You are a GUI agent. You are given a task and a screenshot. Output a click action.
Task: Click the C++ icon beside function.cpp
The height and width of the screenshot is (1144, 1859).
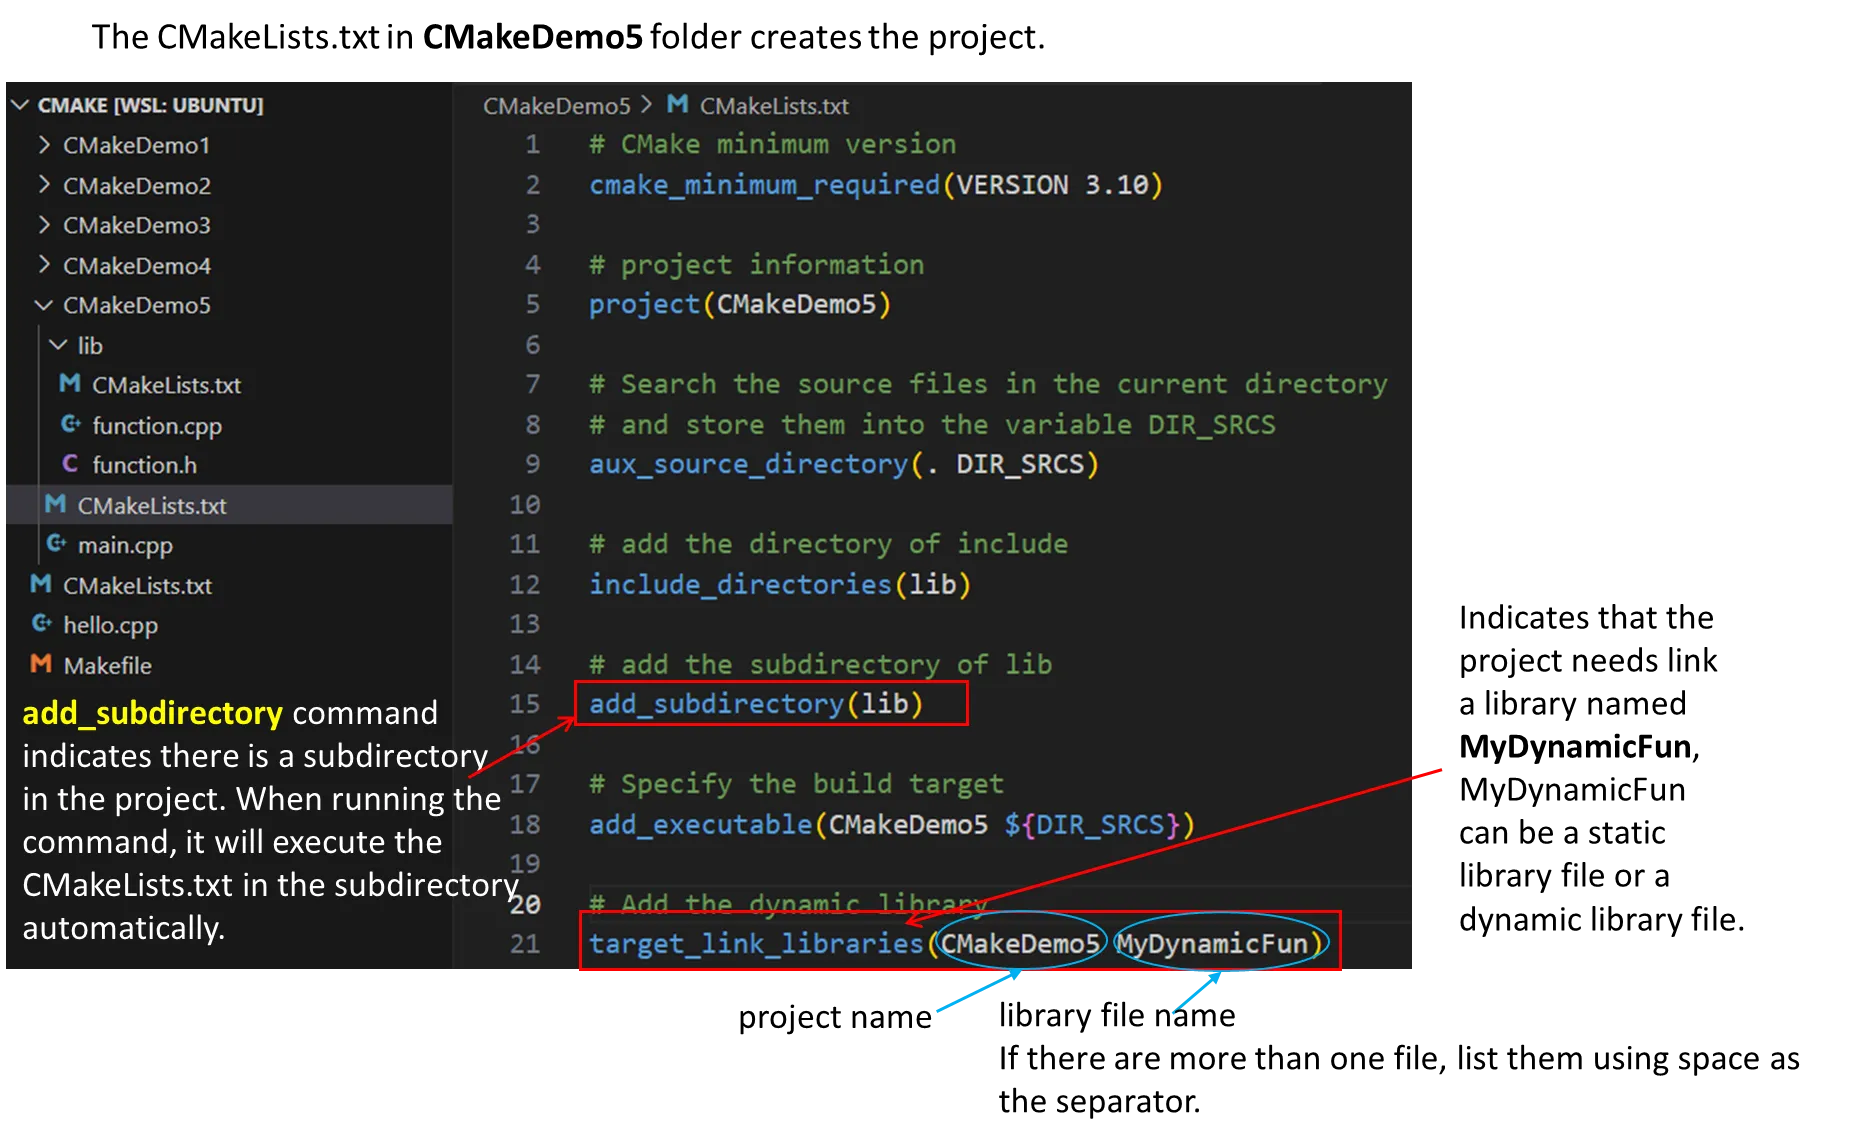click(70, 425)
